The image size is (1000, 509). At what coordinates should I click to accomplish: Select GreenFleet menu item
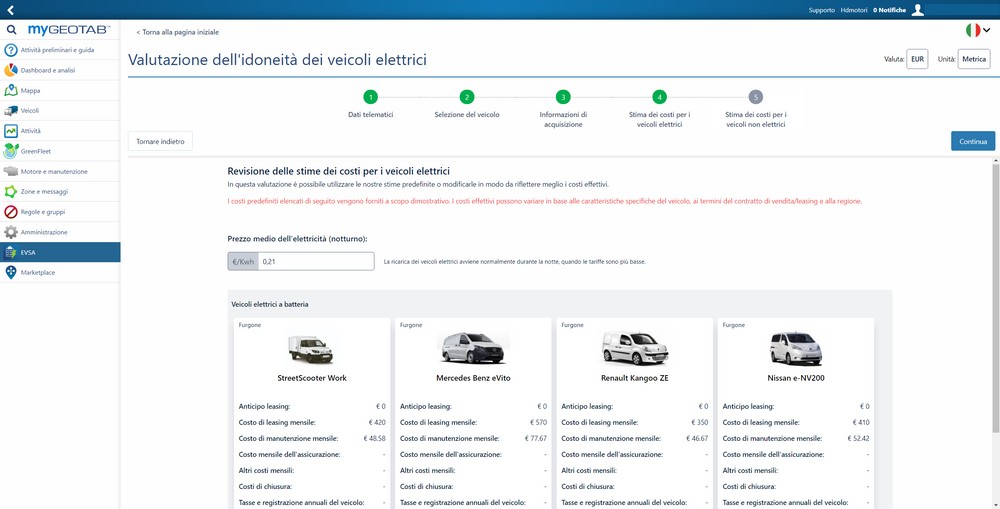[x=60, y=151]
